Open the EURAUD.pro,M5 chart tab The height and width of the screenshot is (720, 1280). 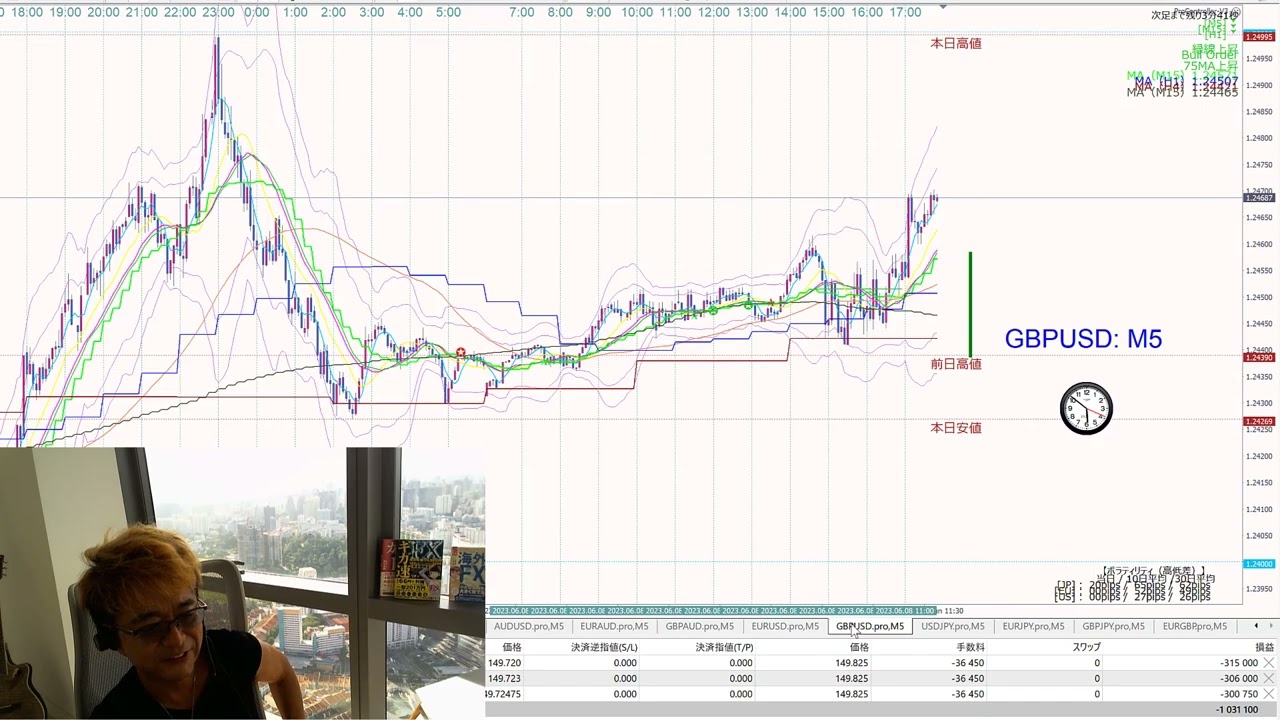tap(614, 627)
